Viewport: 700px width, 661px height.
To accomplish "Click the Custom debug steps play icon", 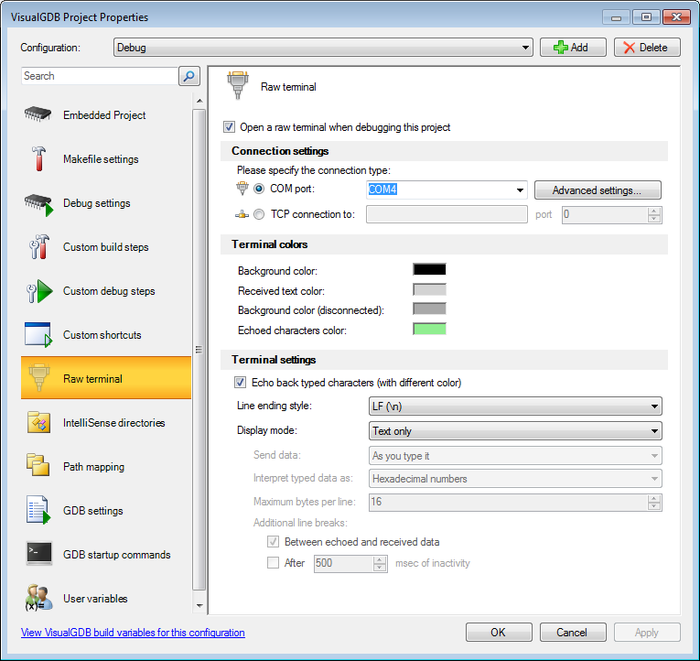I will click(x=39, y=291).
